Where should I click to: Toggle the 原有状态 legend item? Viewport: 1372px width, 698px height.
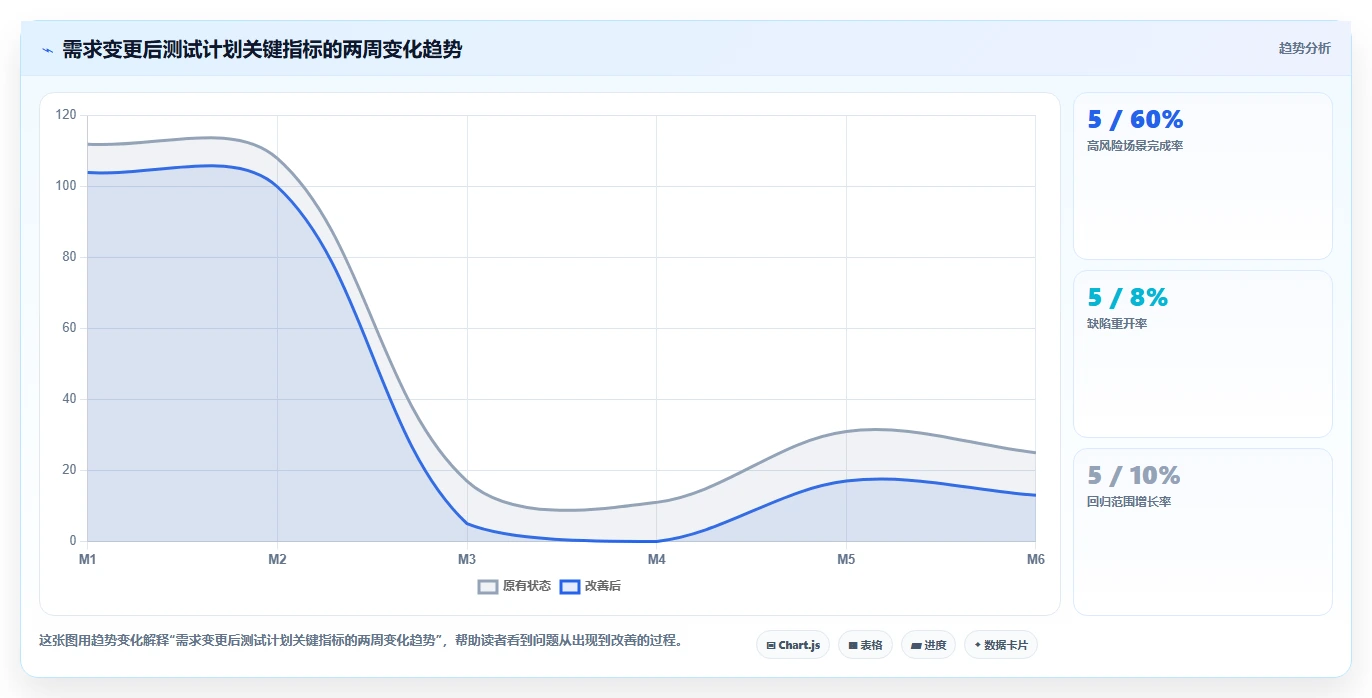coord(514,586)
